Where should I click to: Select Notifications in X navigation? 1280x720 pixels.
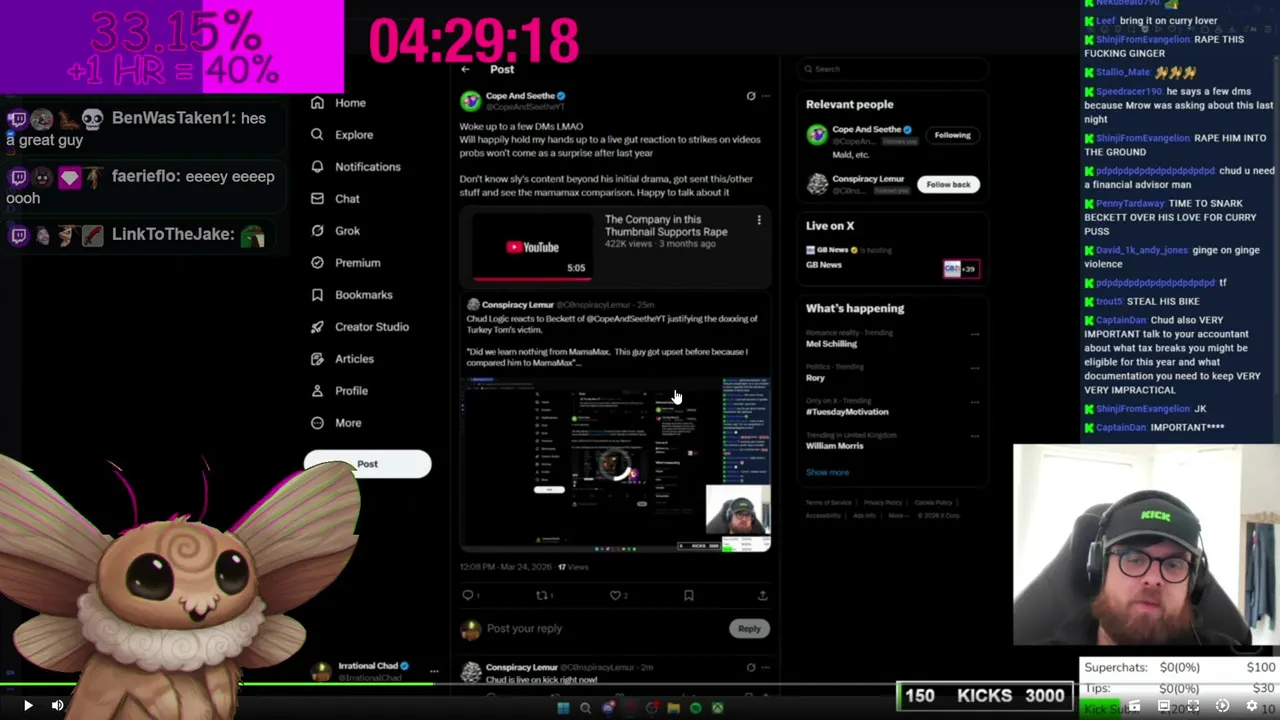(367, 167)
